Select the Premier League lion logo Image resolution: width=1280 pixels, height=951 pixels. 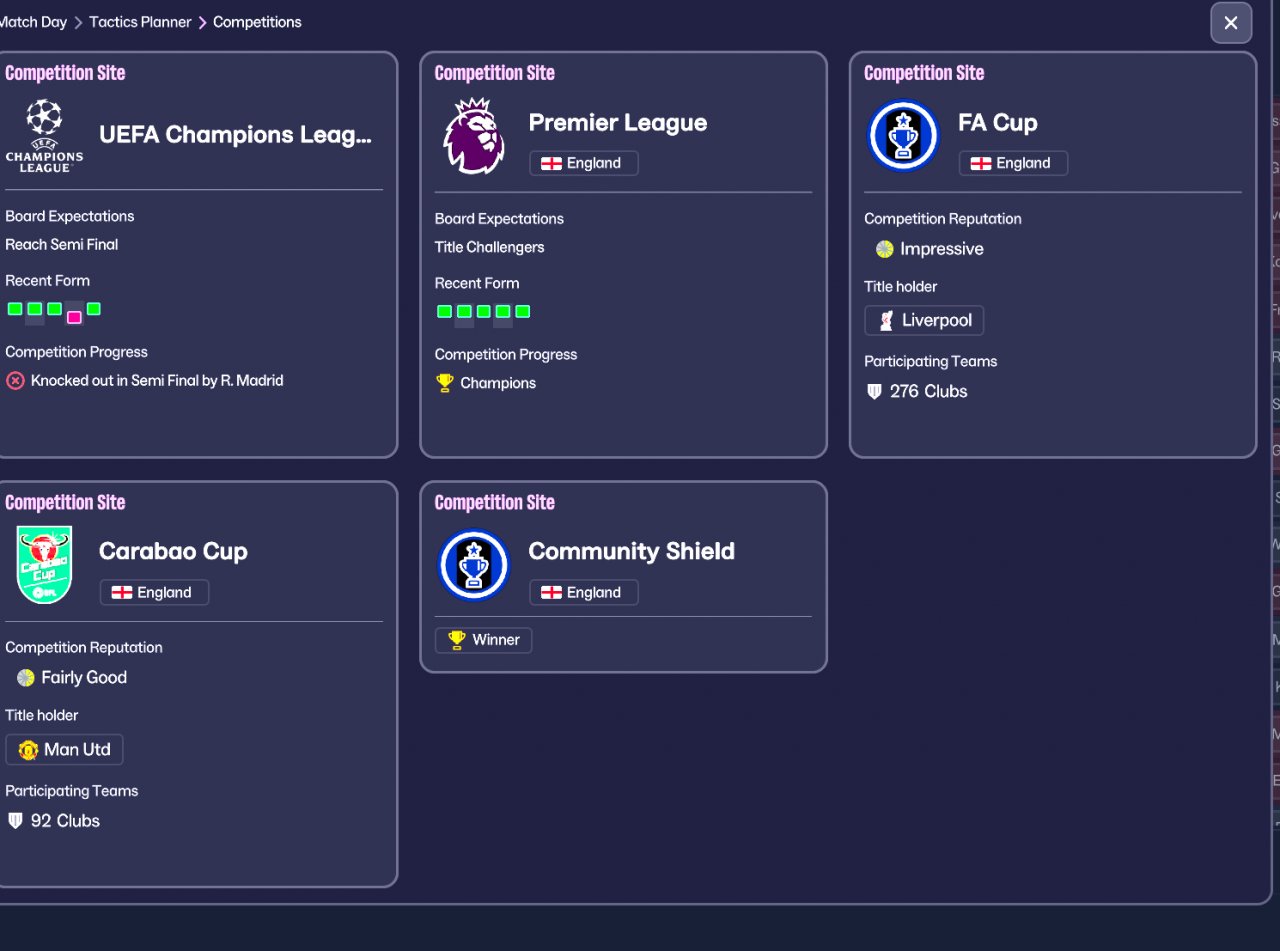tap(474, 136)
